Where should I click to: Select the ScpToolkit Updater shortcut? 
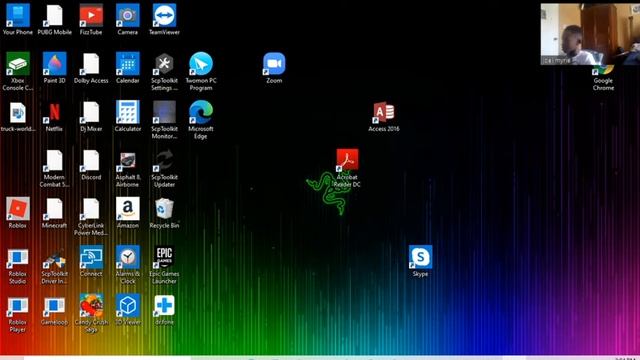pyautogui.click(x=164, y=160)
